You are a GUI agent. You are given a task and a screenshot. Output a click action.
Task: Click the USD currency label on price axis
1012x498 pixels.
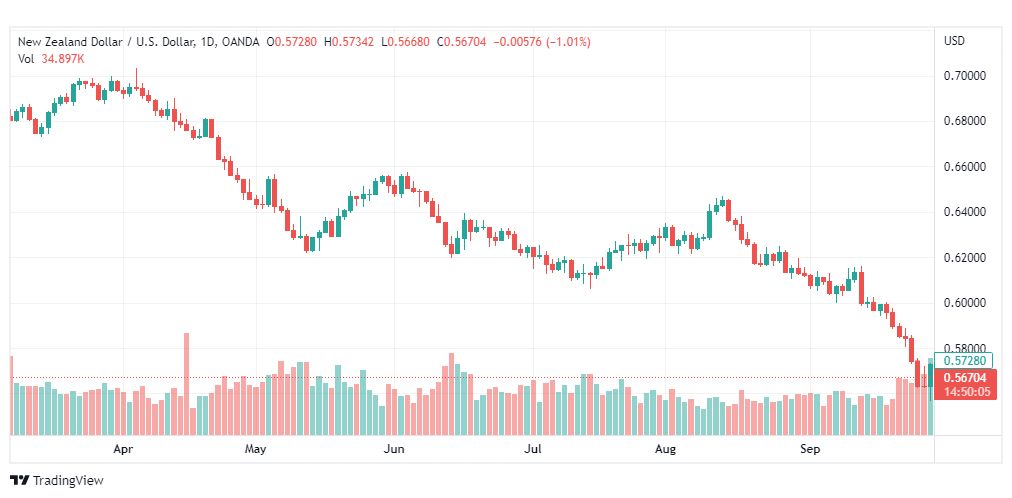point(955,41)
